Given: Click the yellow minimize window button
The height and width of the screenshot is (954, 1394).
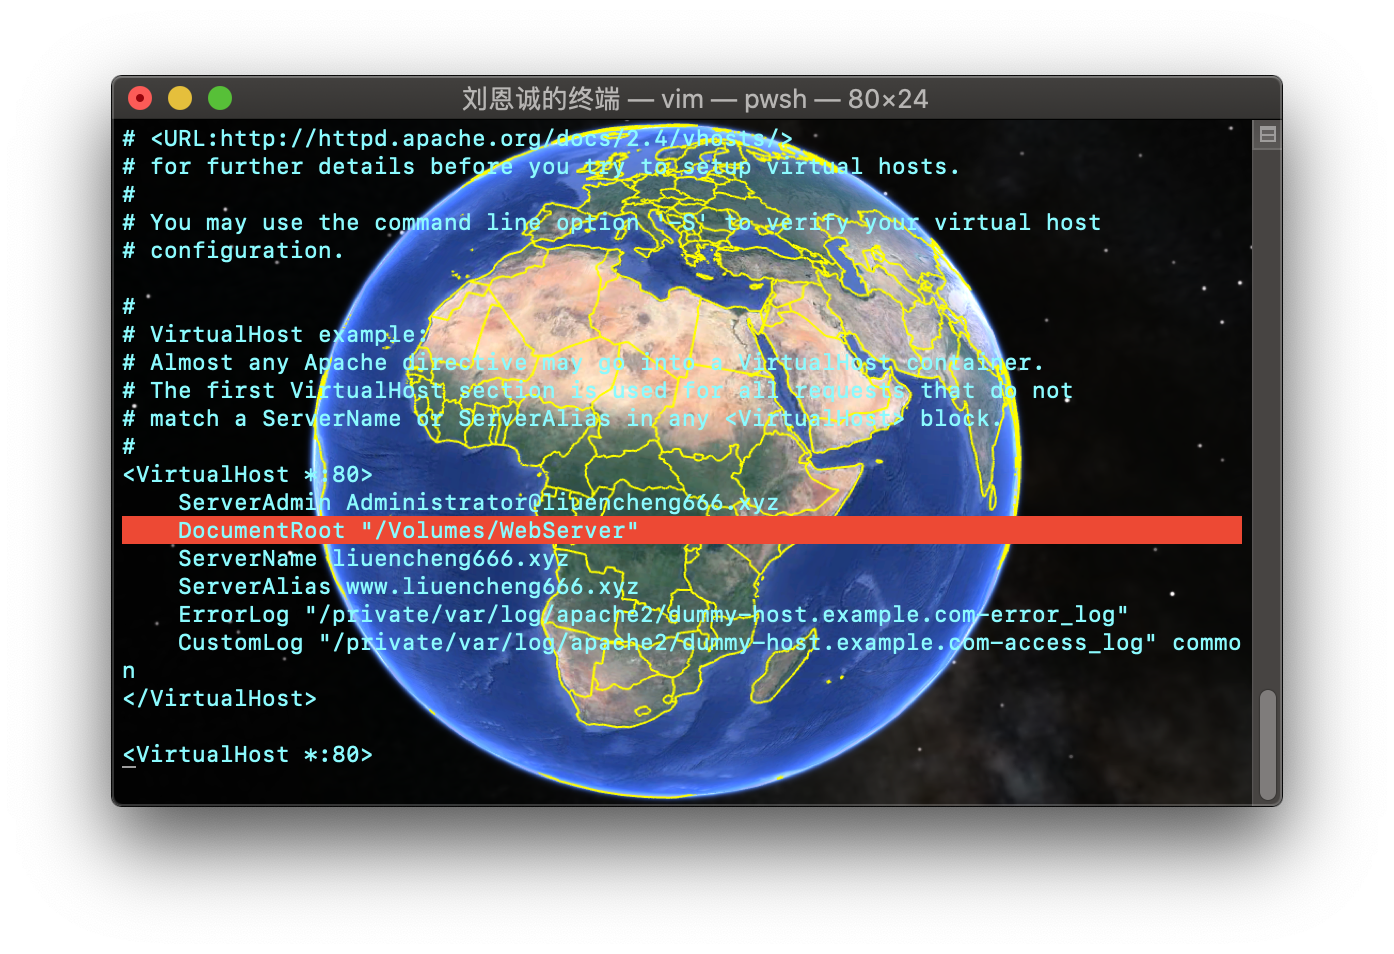Looking at the screenshot, I should 180,98.
